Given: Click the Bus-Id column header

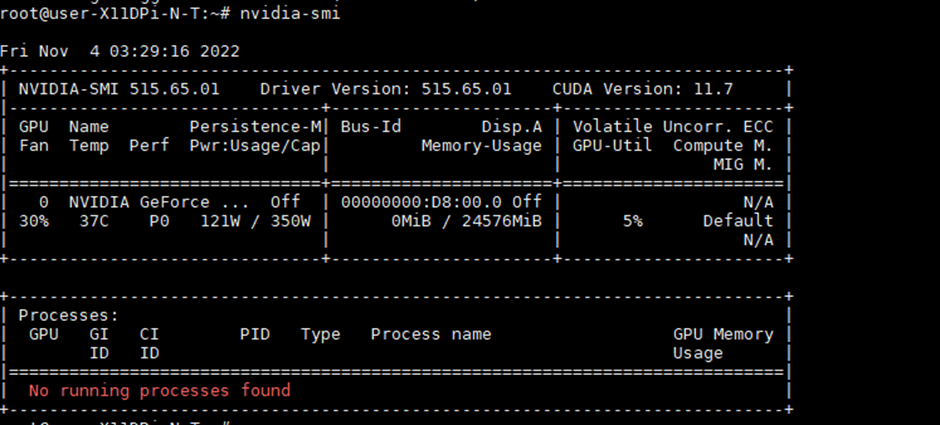Looking at the screenshot, I should click(370, 127).
